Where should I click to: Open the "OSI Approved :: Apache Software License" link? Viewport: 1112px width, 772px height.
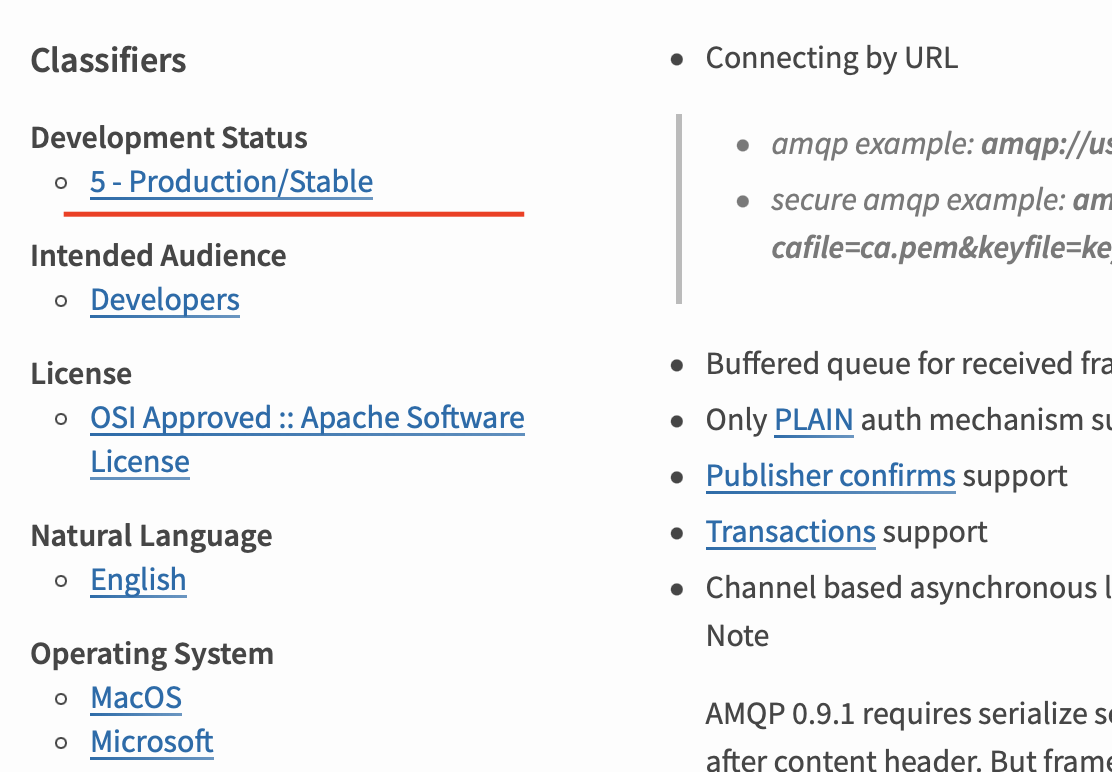[307, 418]
